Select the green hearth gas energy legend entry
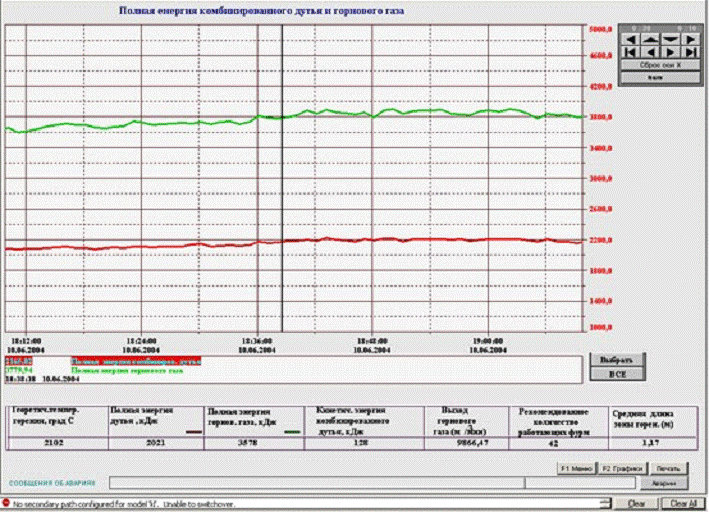The height and width of the screenshot is (512, 709). point(127,370)
